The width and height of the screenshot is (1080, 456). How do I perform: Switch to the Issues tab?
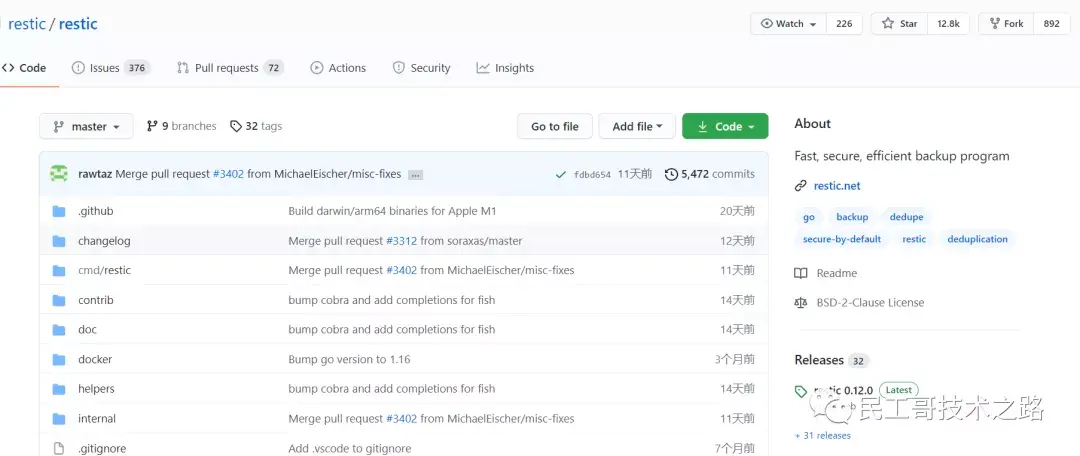pos(110,68)
